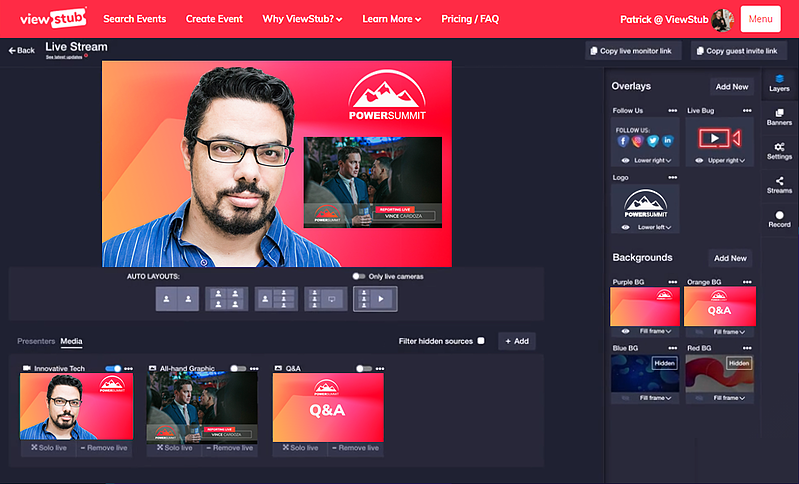
Task: Open the Banners sidebar panel
Action: click(779, 117)
